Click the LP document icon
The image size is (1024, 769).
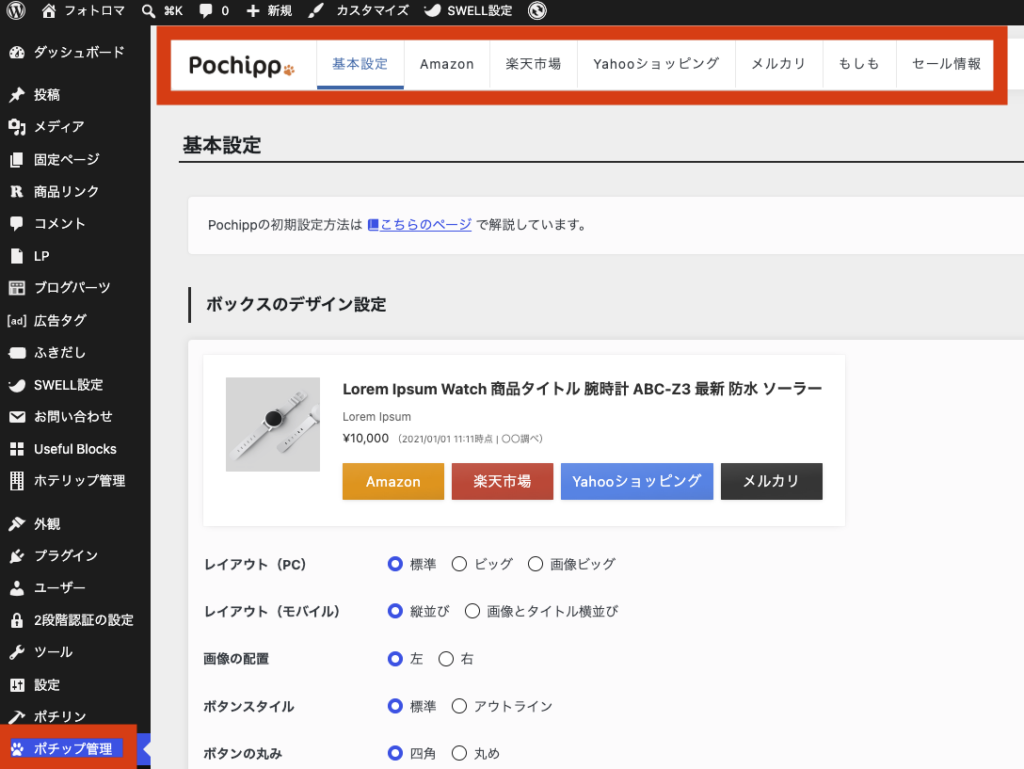tap(17, 256)
